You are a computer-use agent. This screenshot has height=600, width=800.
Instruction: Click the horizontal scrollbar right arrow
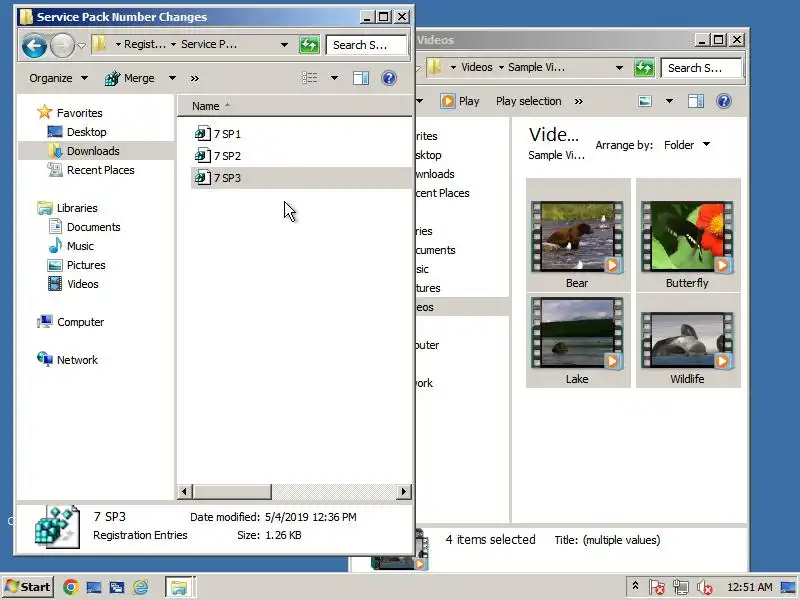tap(404, 492)
